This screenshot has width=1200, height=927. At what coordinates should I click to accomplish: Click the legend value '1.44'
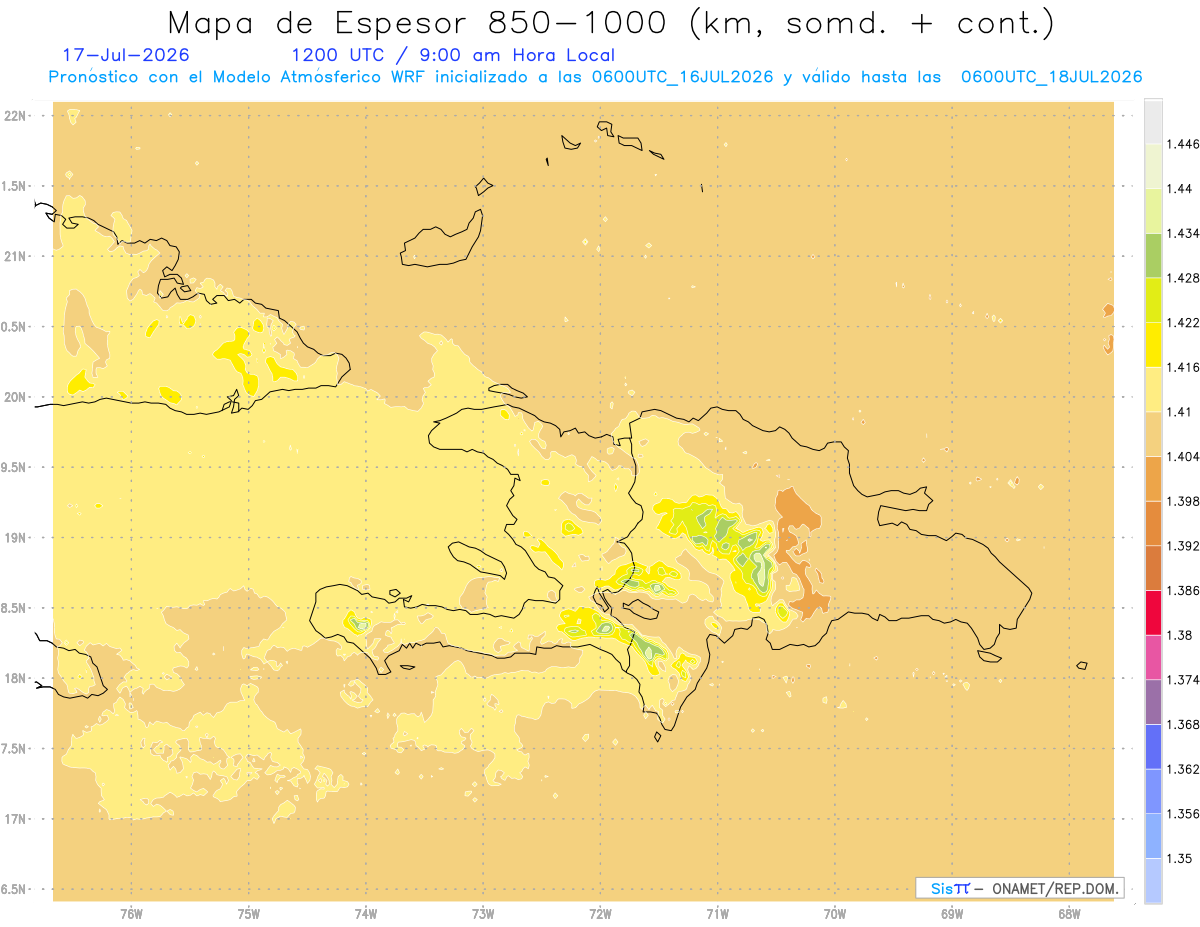1179,189
